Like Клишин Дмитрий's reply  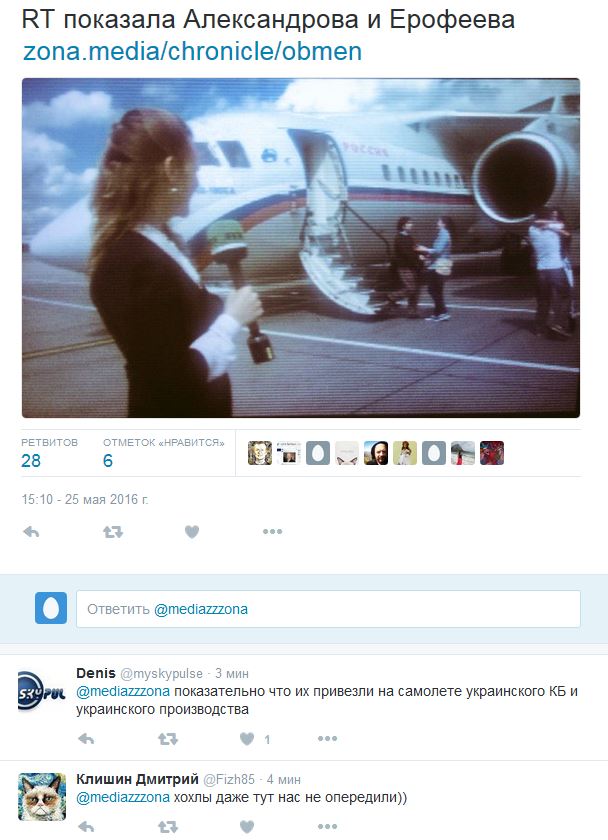(x=247, y=827)
